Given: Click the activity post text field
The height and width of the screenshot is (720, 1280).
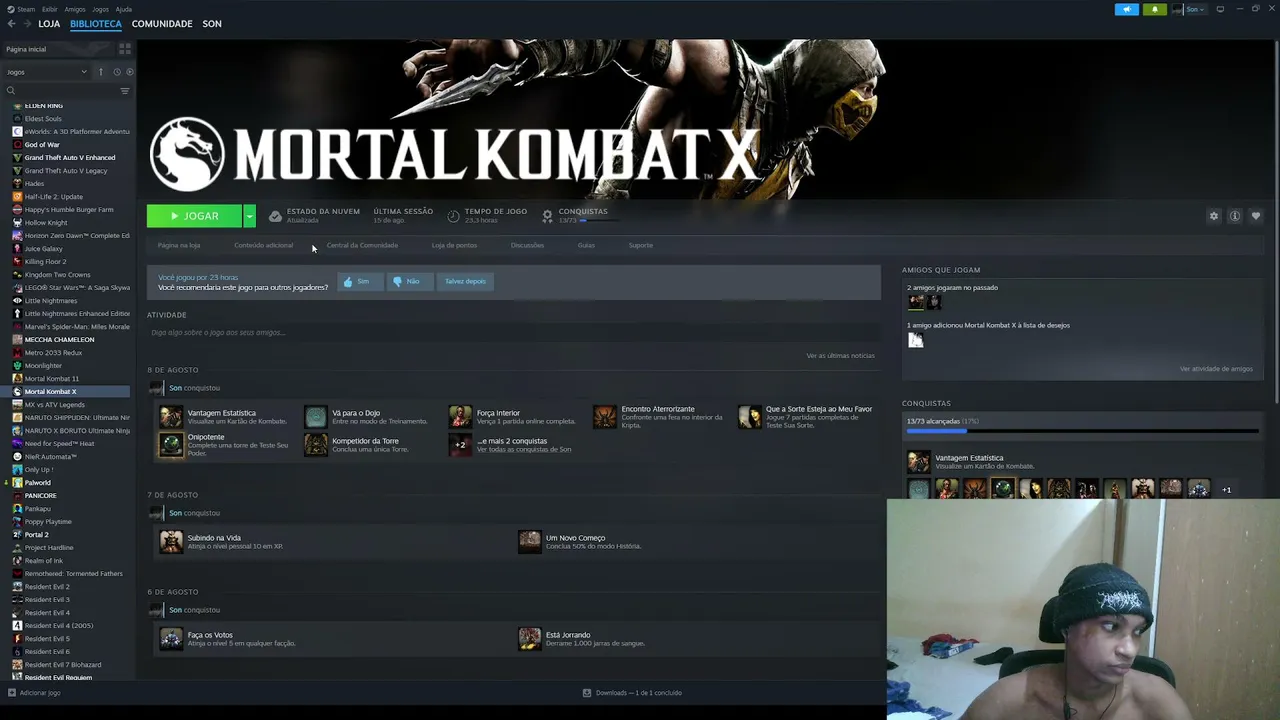Looking at the screenshot, I should (513, 332).
